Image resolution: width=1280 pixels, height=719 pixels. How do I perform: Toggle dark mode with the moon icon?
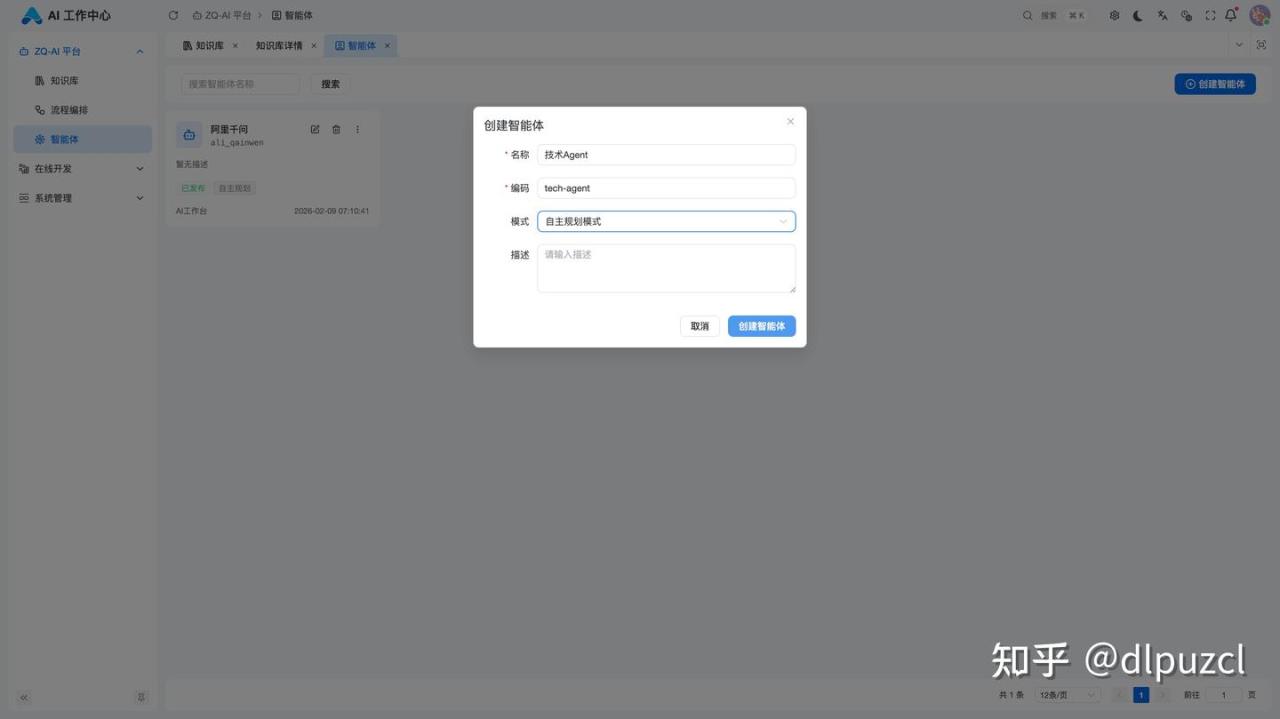click(1138, 16)
